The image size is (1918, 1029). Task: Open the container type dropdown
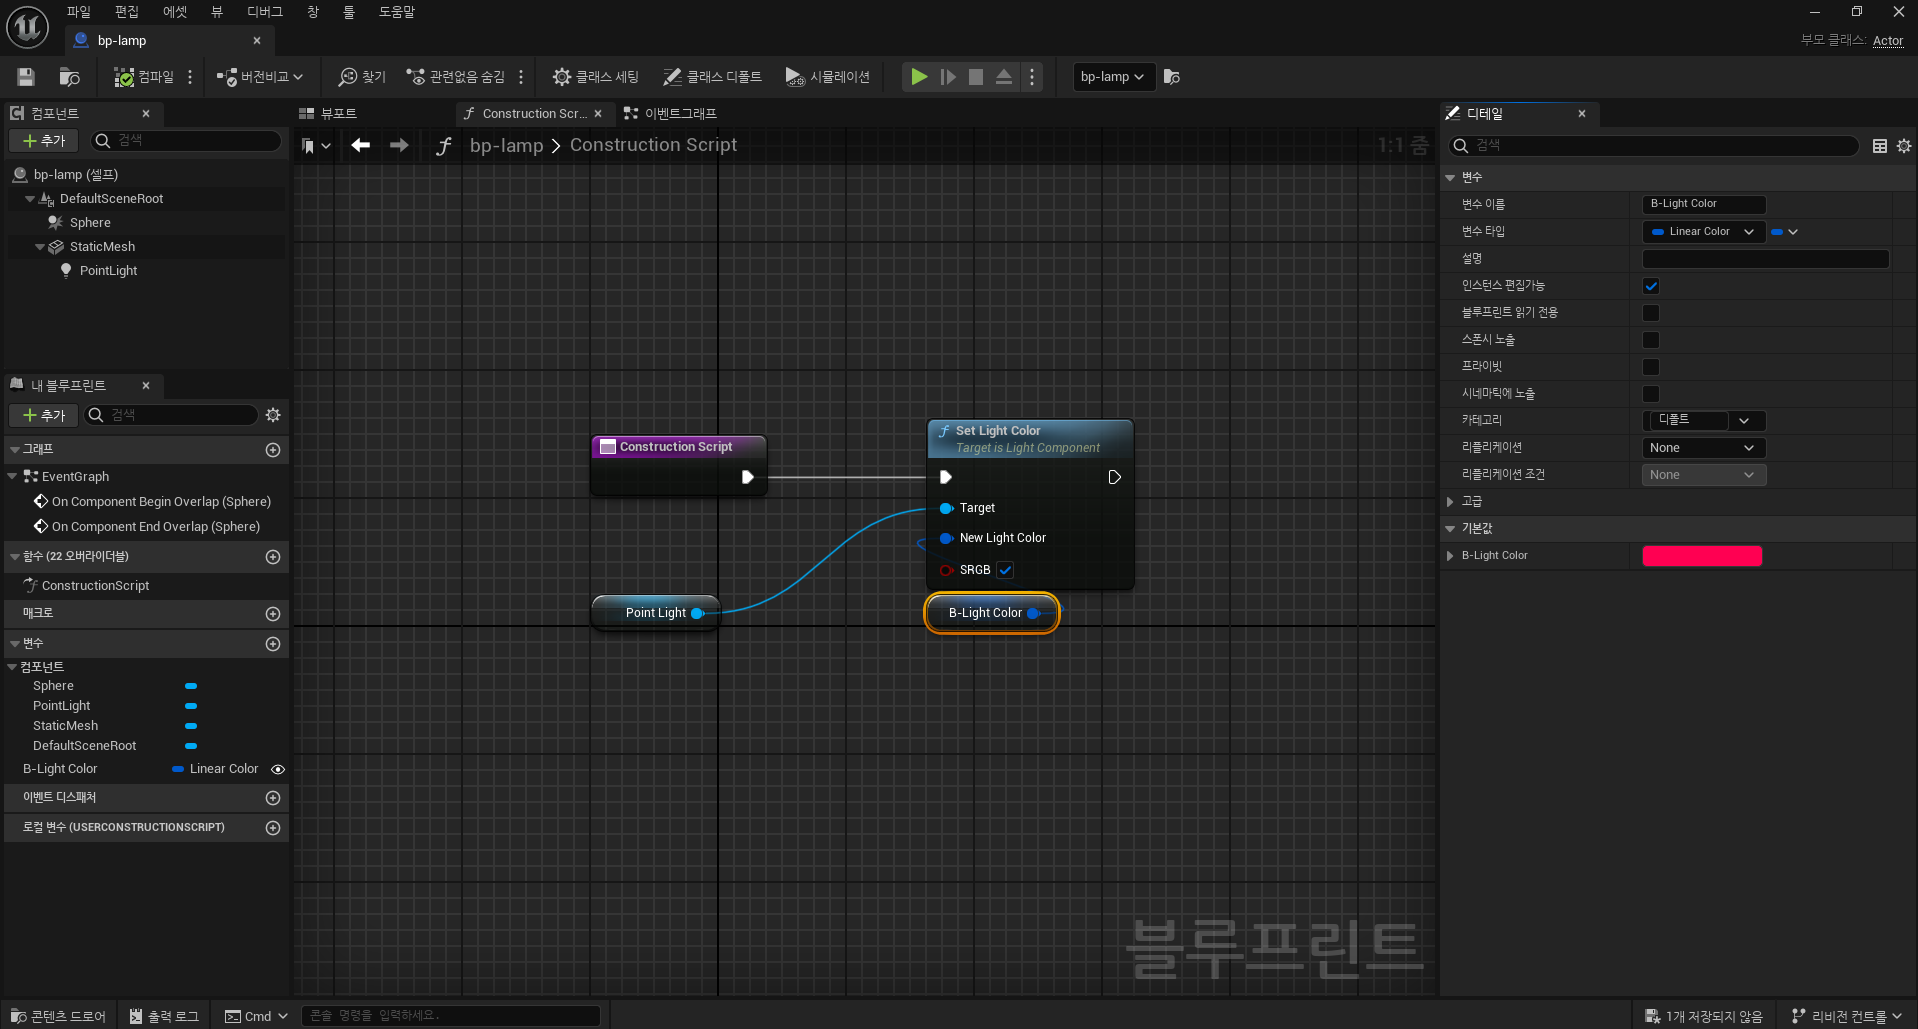click(x=1784, y=232)
